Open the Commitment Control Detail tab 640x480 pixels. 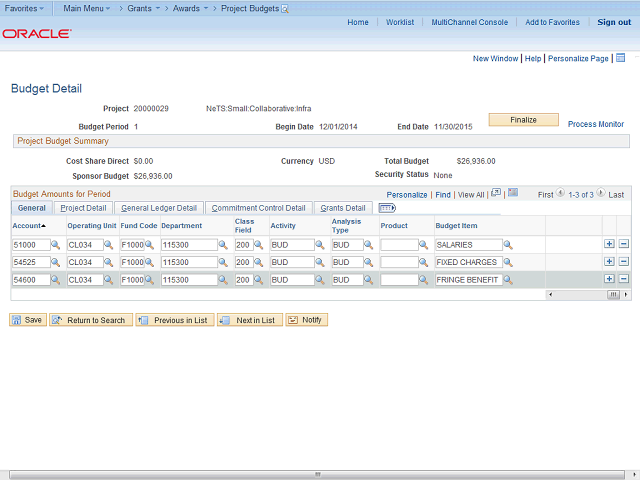coord(258,208)
